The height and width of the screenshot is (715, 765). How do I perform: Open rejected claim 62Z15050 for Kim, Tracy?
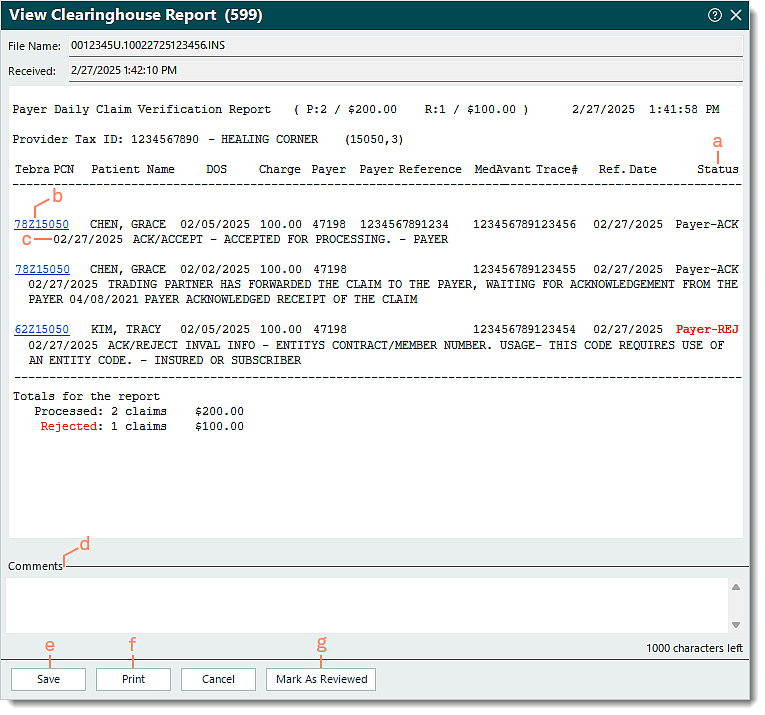[x=41, y=329]
